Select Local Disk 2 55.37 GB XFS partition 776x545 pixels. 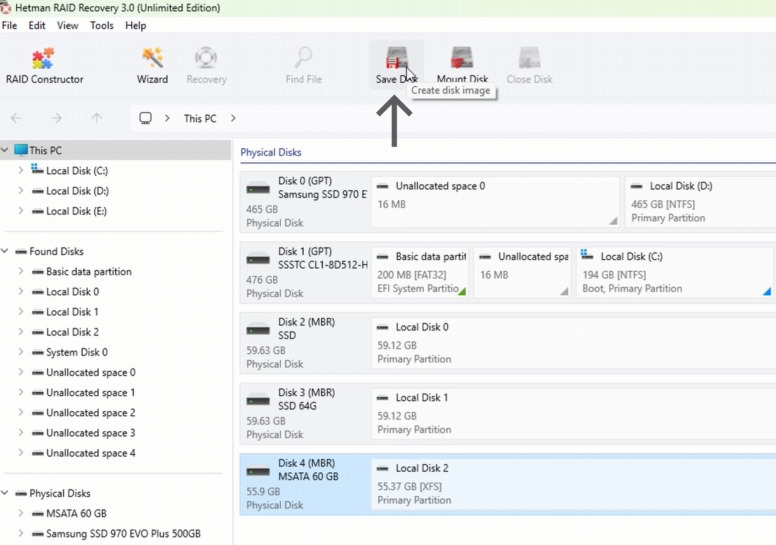pyautogui.click(x=574, y=484)
